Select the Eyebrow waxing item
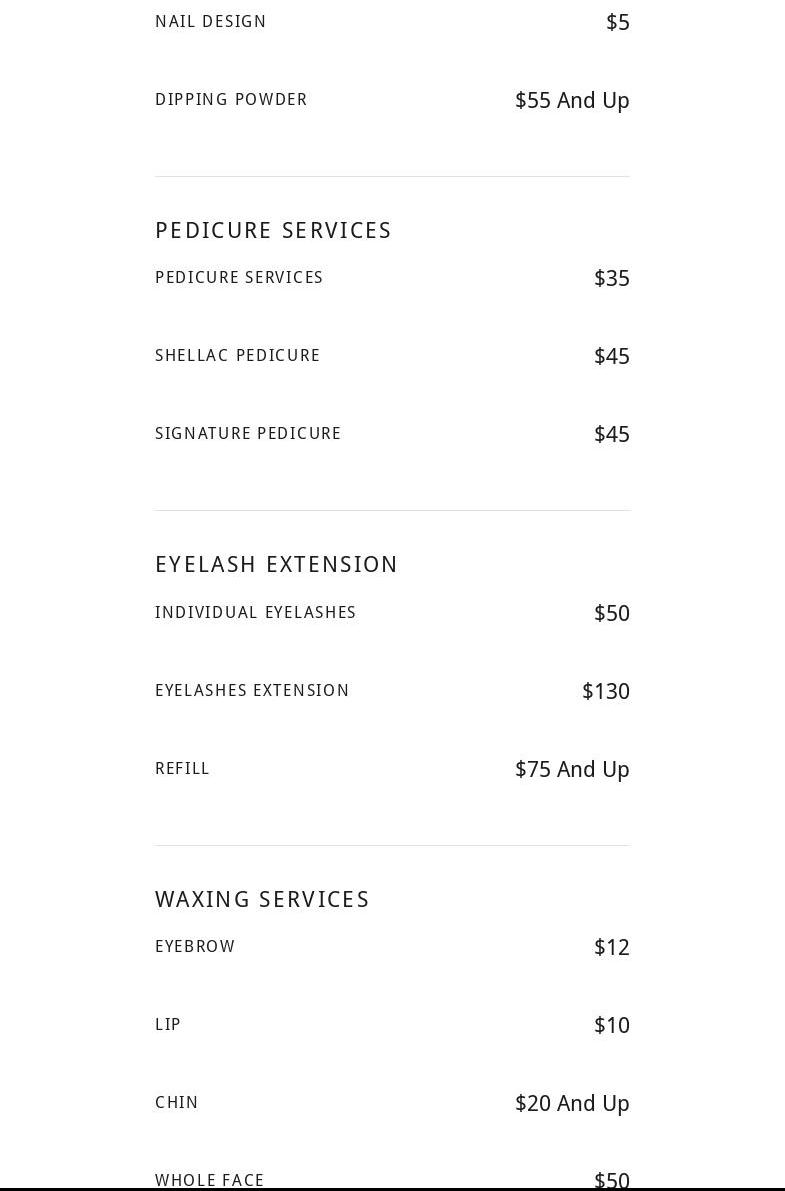Image resolution: width=785 pixels, height=1191 pixels. [x=195, y=947]
